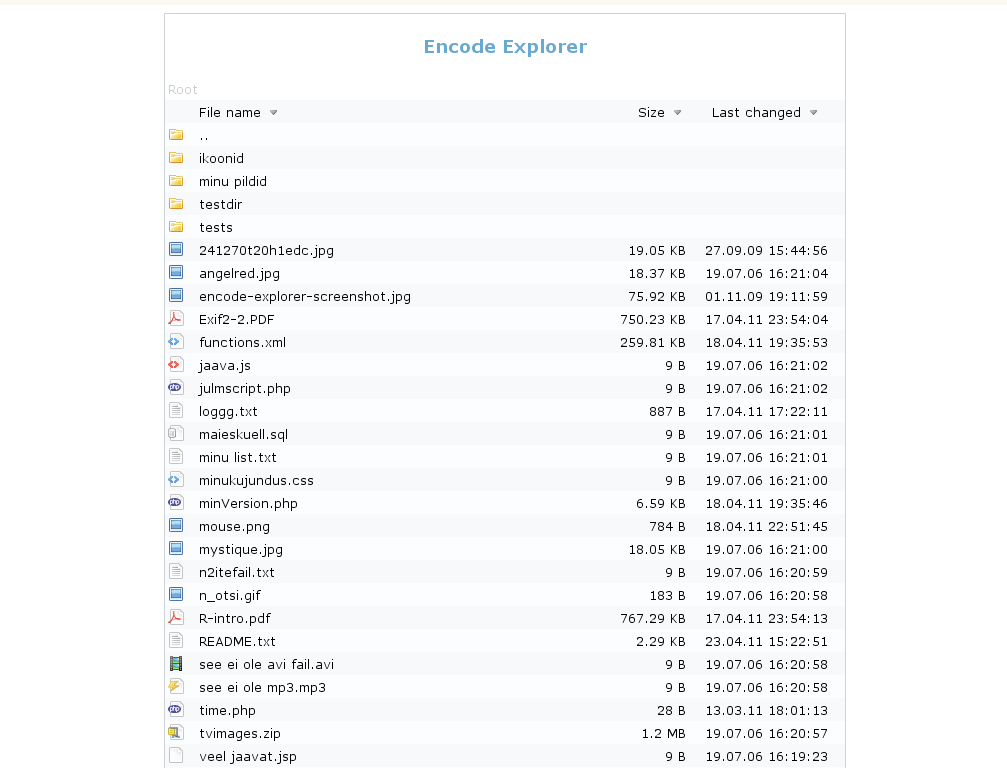
Task: Click the red script icon beside jaava.js
Action: (x=176, y=365)
